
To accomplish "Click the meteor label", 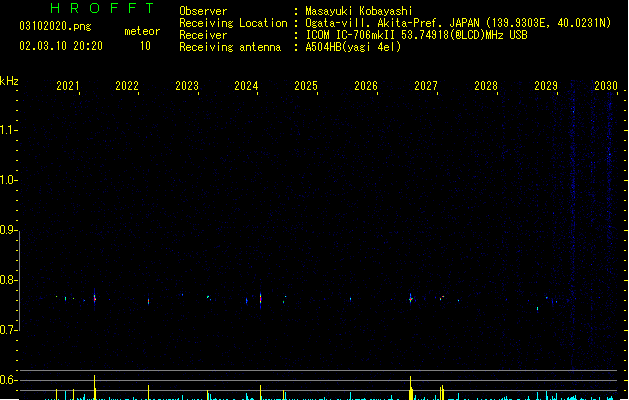I will (142, 31).
